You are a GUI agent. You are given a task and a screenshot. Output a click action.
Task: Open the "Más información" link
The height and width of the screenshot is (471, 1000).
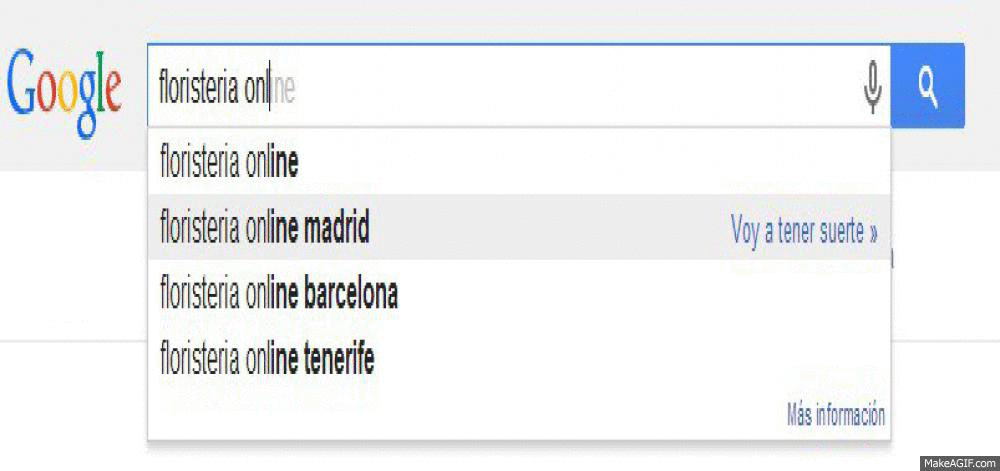(835, 415)
